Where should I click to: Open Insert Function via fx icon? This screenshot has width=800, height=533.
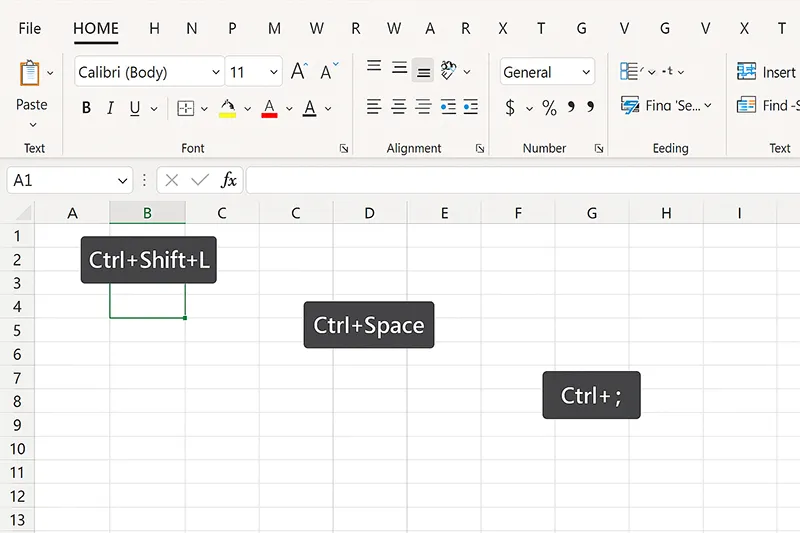tap(229, 180)
